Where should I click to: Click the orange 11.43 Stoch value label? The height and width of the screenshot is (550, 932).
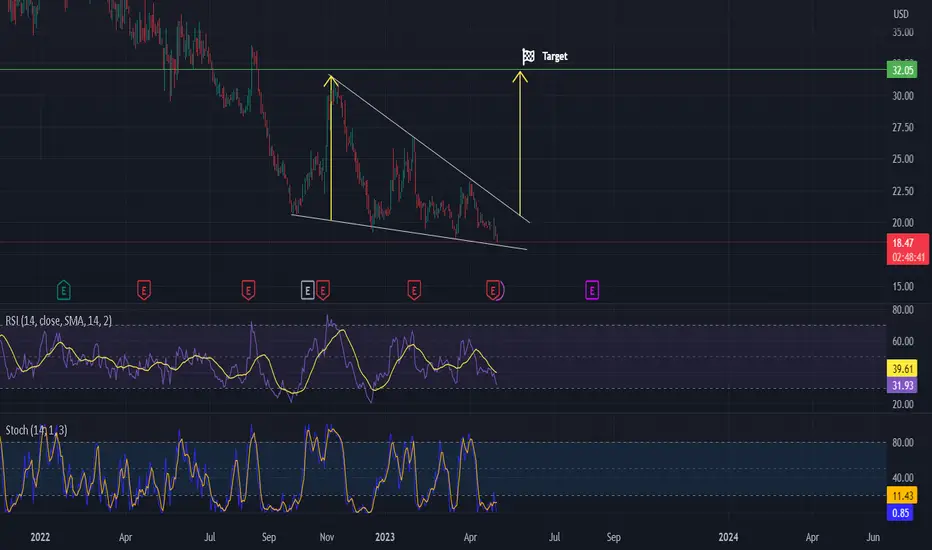point(902,495)
